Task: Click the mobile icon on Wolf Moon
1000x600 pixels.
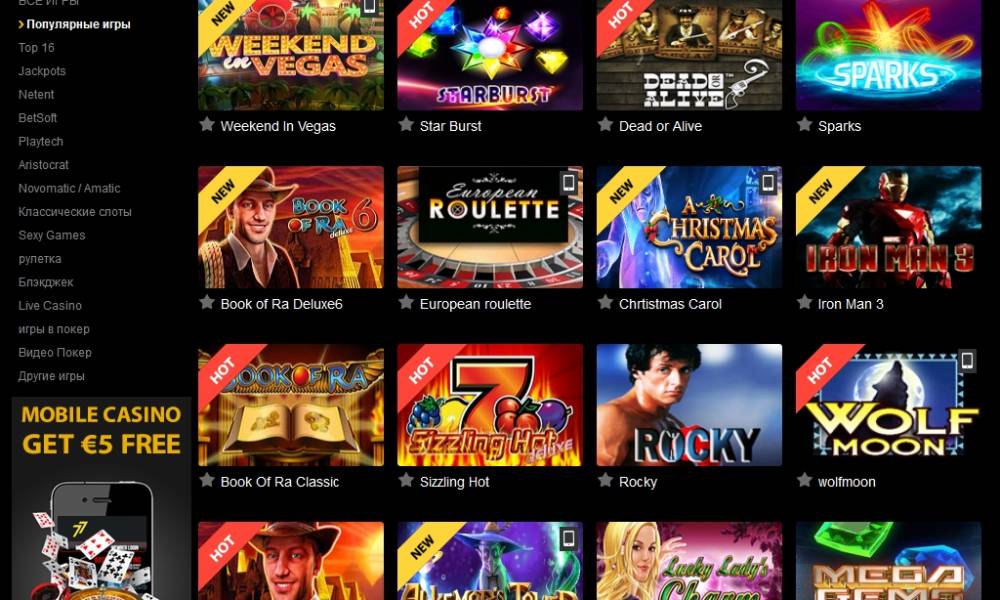Action: pos(967,361)
